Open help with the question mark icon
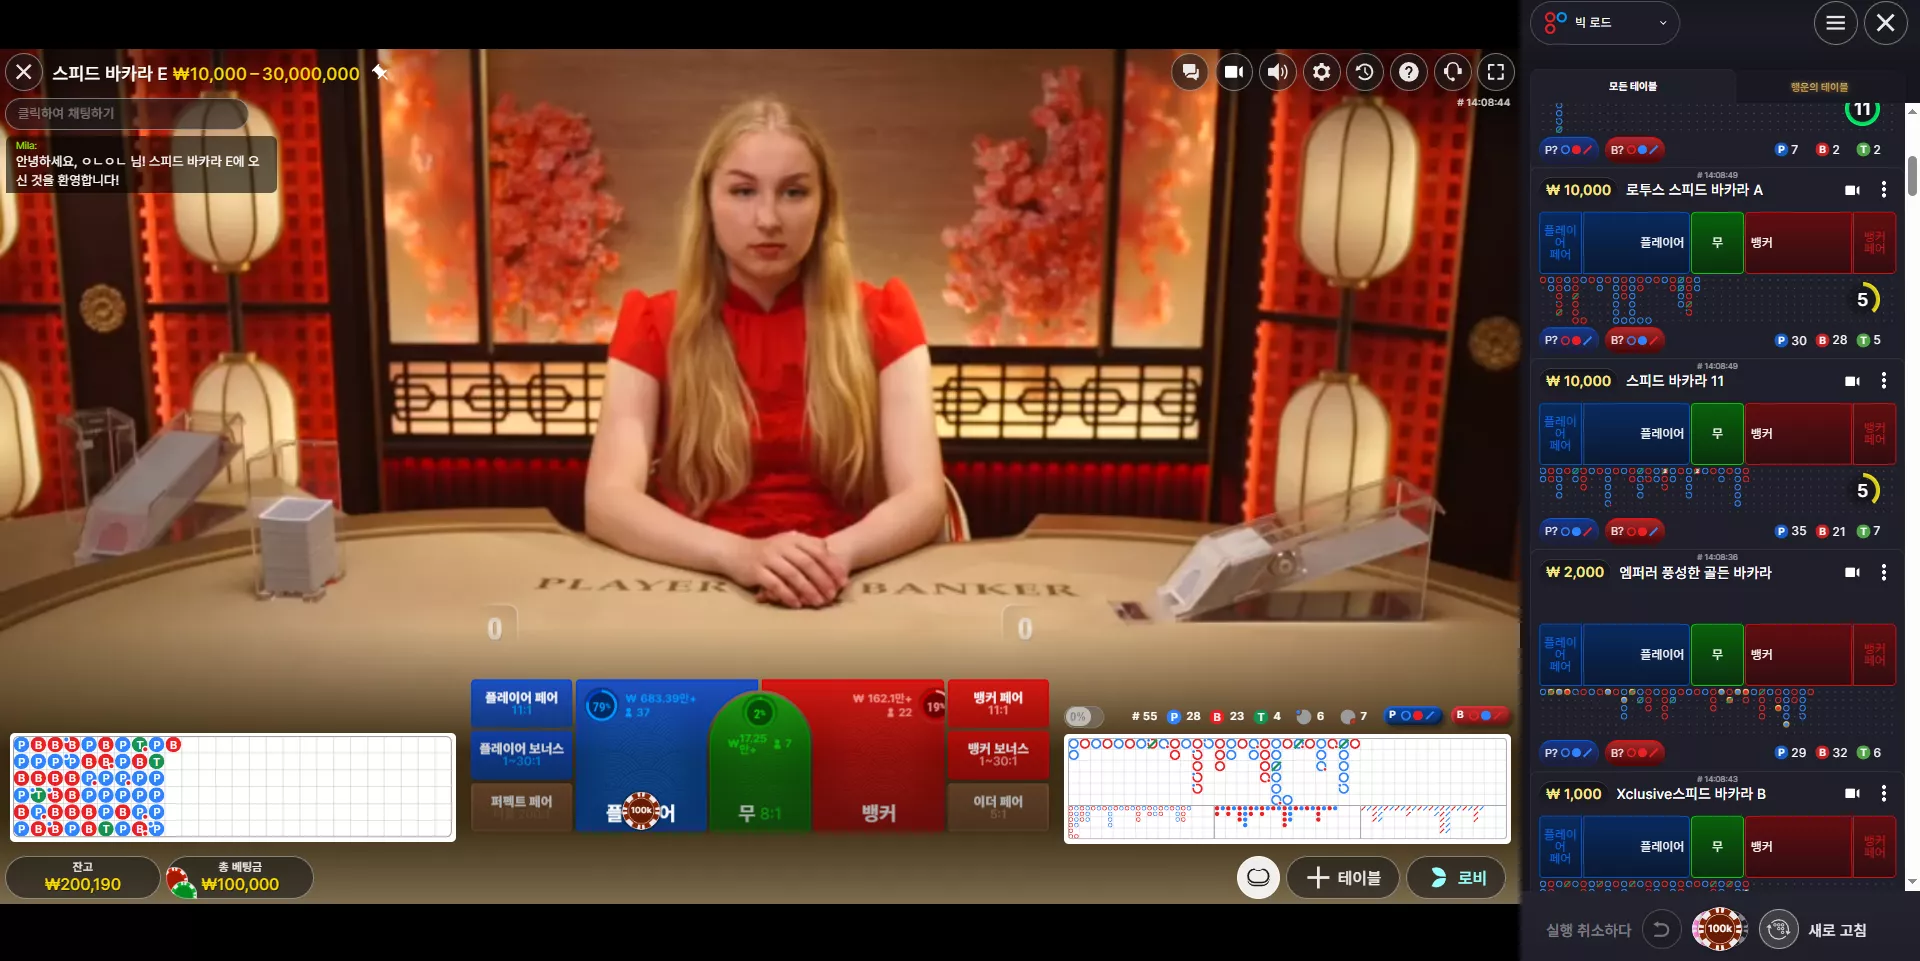Viewport: 1920px width, 961px height. (x=1409, y=72)
